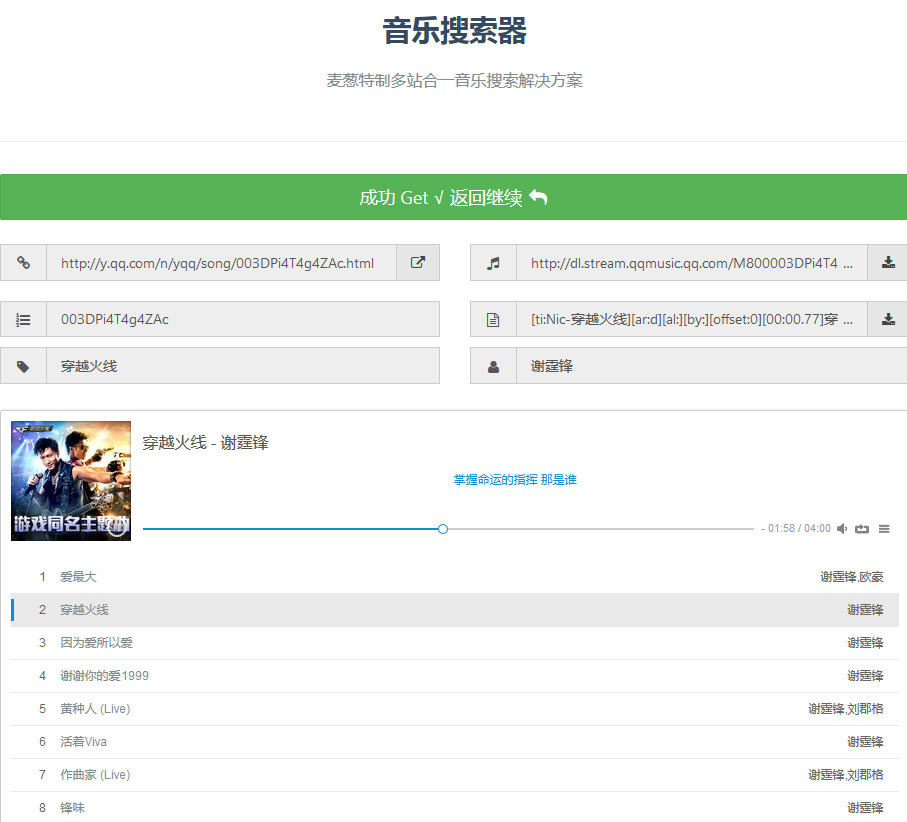Click the tag icon next to 穿越火线
This screenshot has width=907, height=822.
pyautogui.click(x=22, y=365)
